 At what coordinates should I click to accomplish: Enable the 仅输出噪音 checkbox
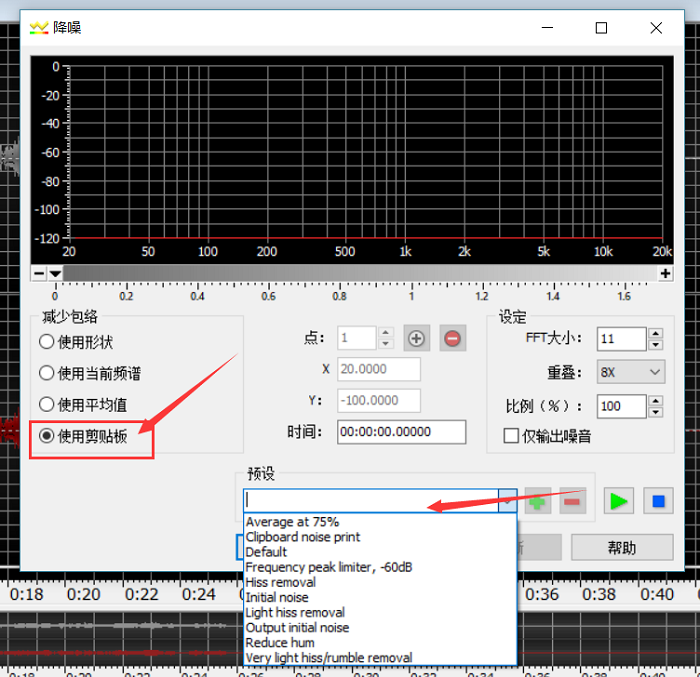coord(511,436)
